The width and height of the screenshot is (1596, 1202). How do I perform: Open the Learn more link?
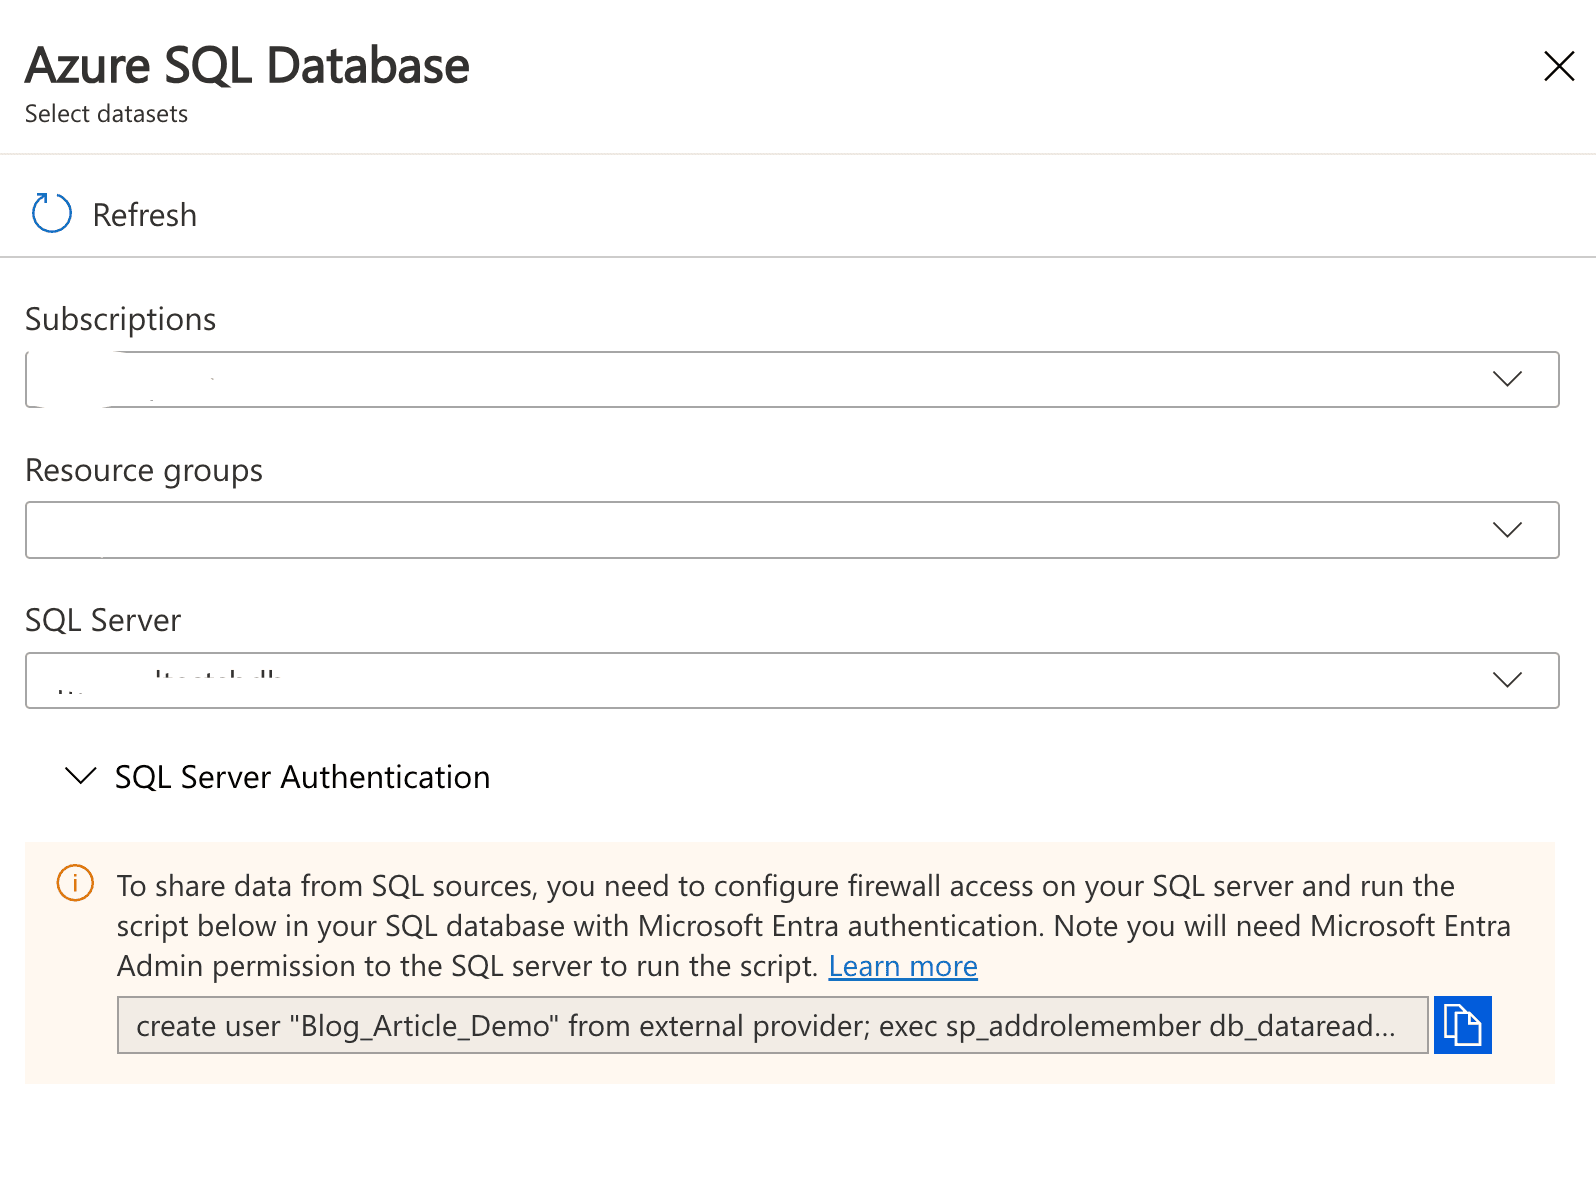tap(903, 966)
